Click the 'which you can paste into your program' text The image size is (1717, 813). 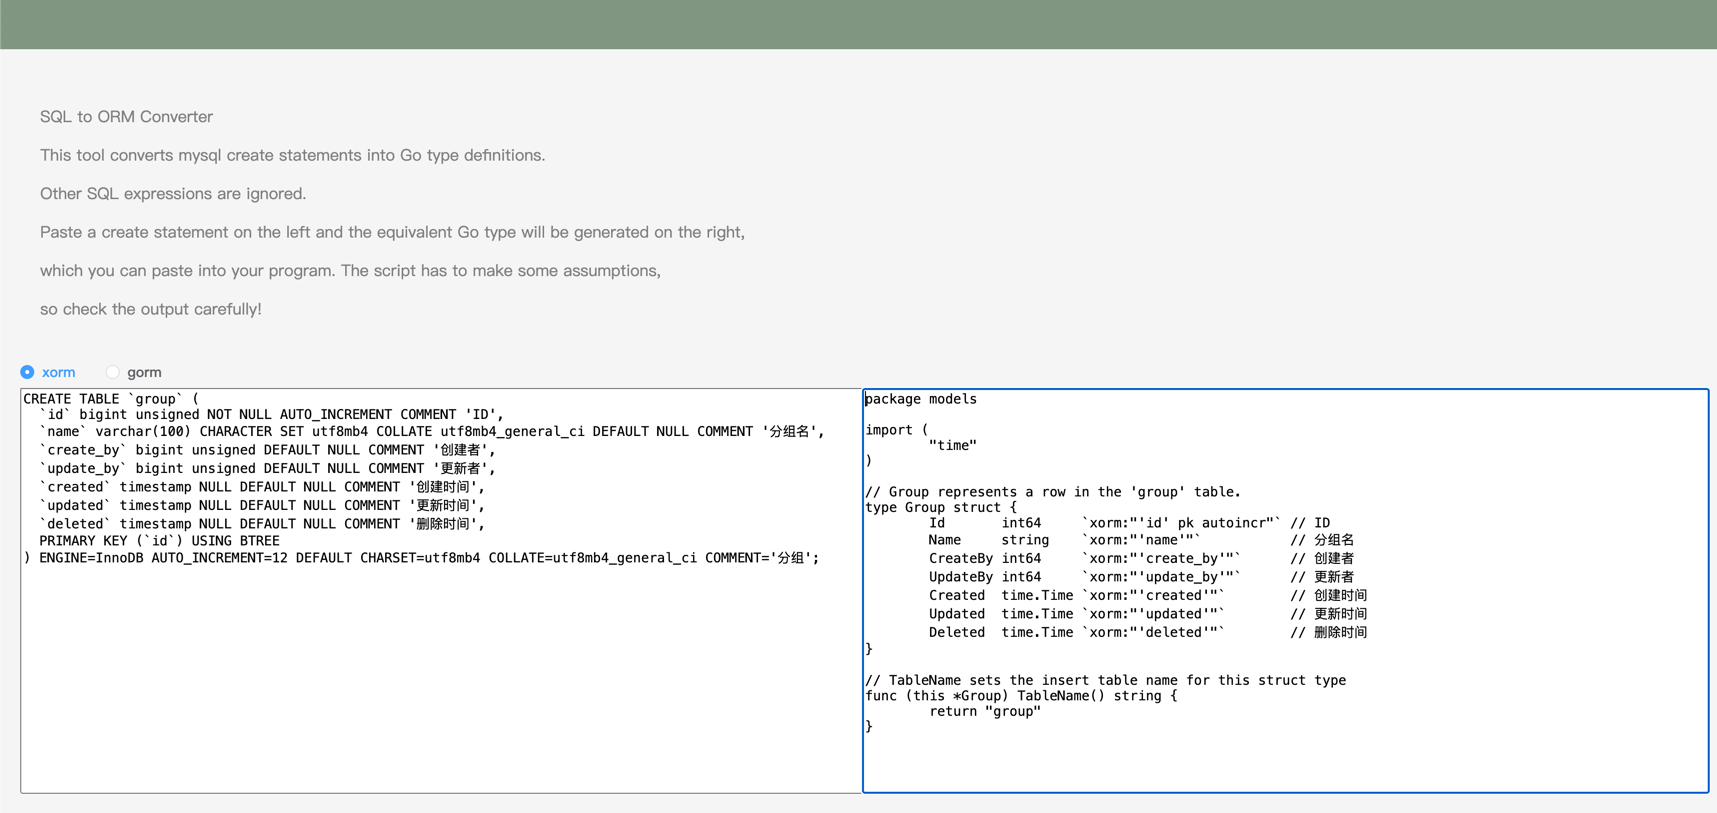tap(350, 271)
